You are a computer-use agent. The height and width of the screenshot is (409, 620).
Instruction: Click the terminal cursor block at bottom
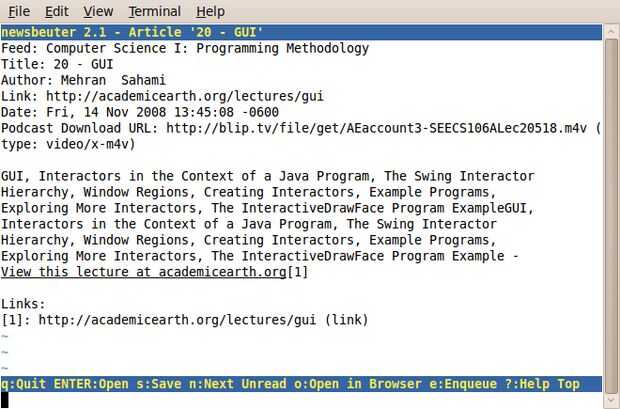click(5, 400)
